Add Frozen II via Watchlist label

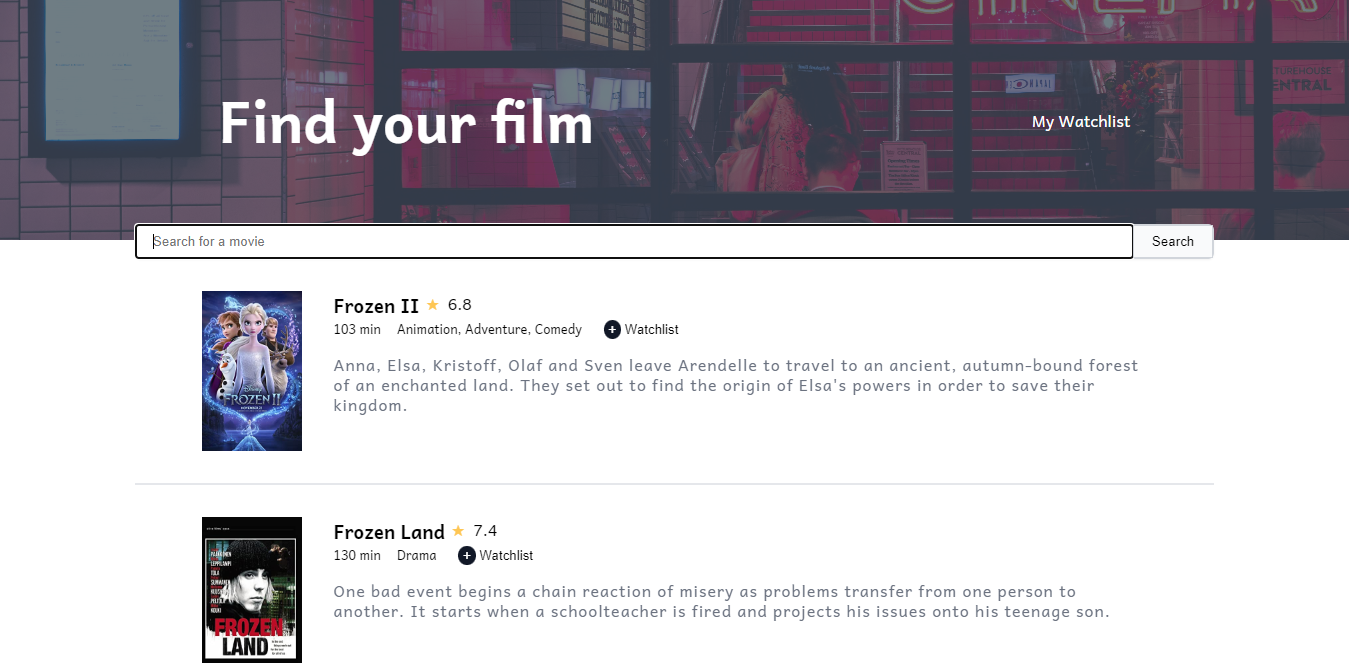tap(652, 329)
